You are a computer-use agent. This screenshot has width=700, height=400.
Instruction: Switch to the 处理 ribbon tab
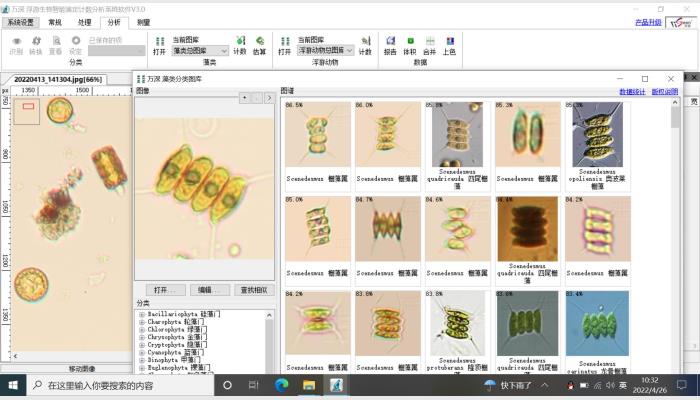[84, 22]
